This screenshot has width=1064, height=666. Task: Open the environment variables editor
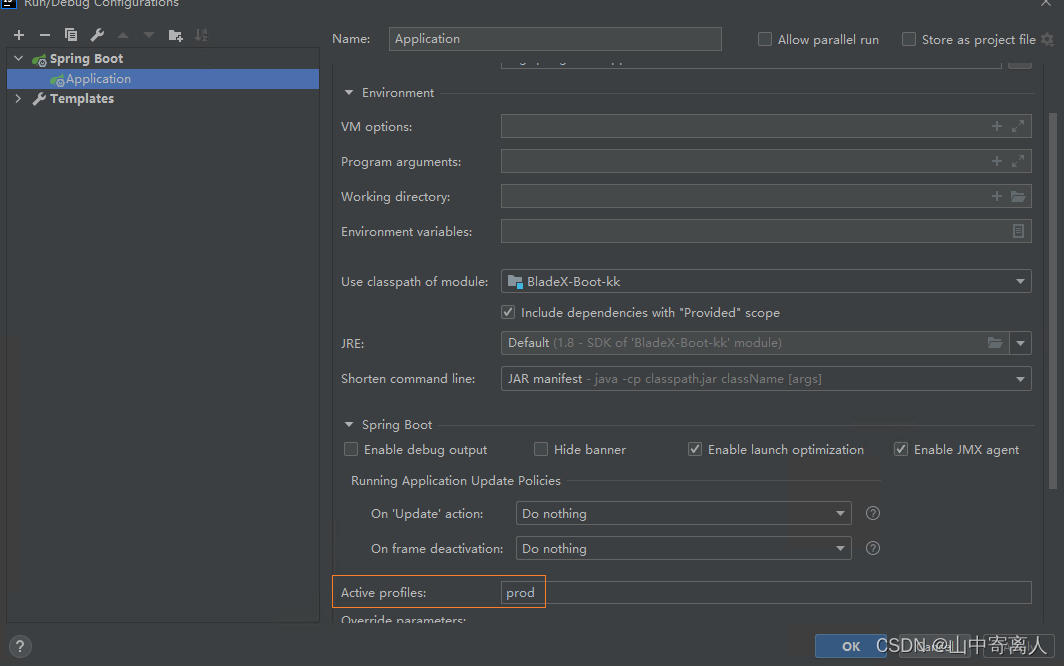(x=1018, y=231)
